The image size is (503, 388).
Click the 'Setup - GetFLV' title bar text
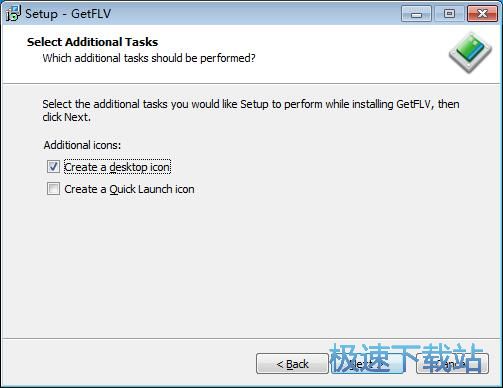(68, 14)
